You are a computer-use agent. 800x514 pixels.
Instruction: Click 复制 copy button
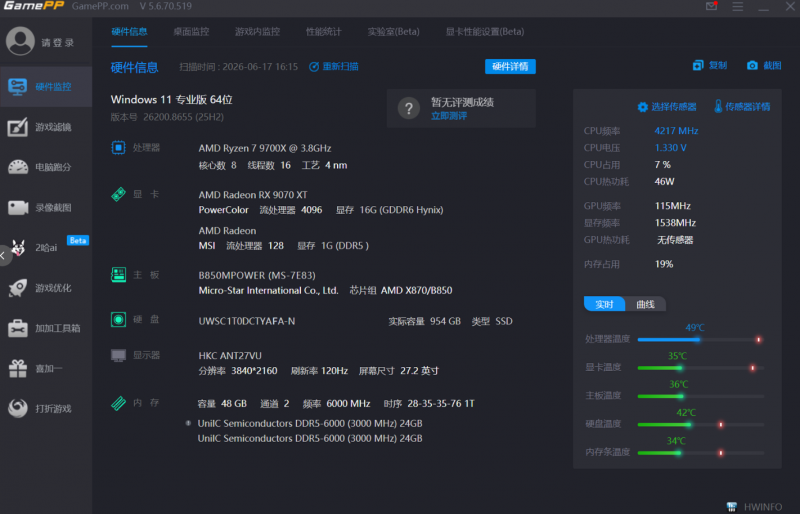(x=710, y=65)
